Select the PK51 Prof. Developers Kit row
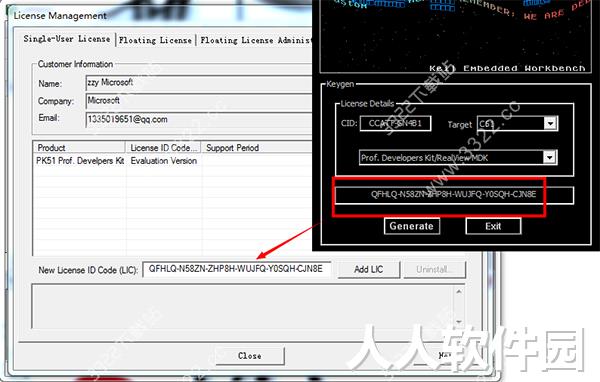The image size is (600, 382). pyautogui.click(x=173, y=161)
